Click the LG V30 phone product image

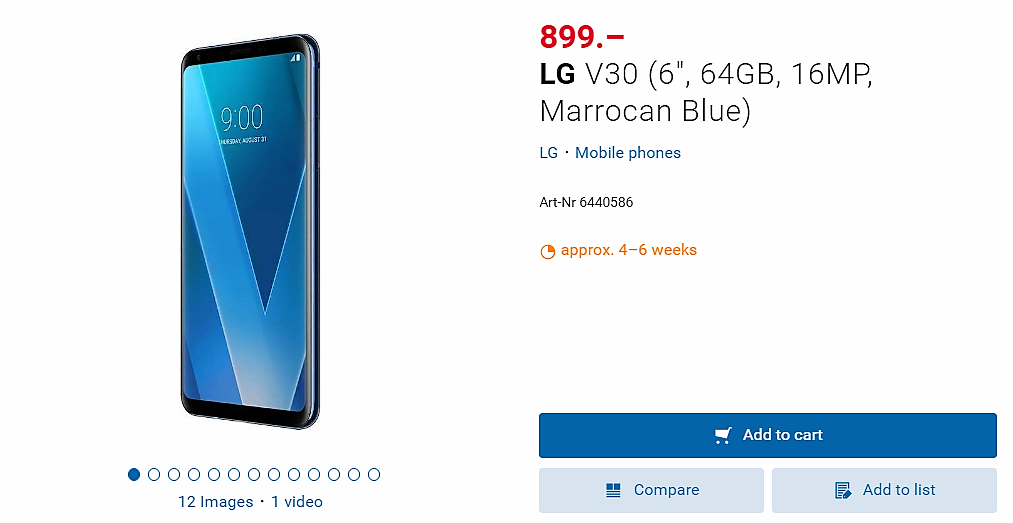[250, 235]
